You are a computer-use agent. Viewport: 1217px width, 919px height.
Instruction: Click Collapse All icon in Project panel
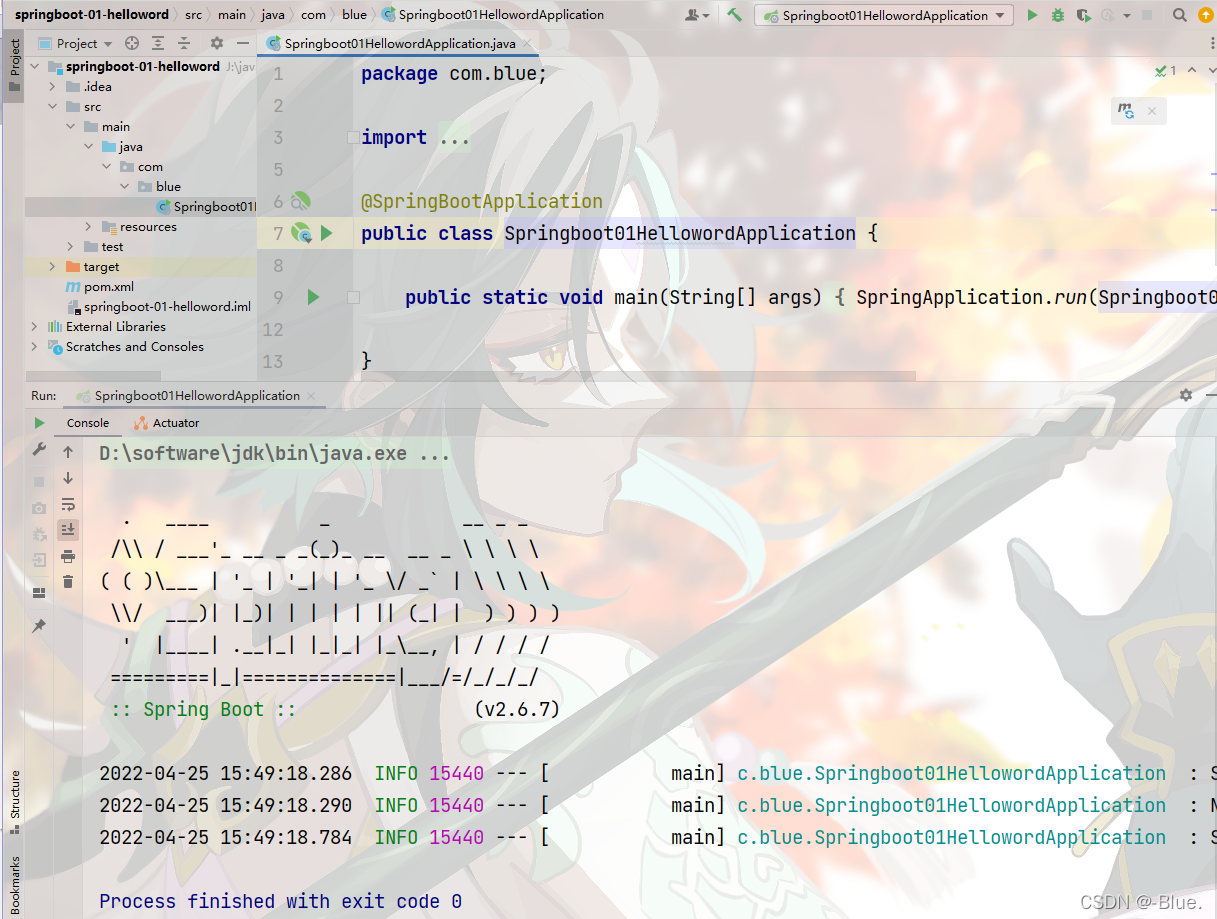tap(184, 44)
